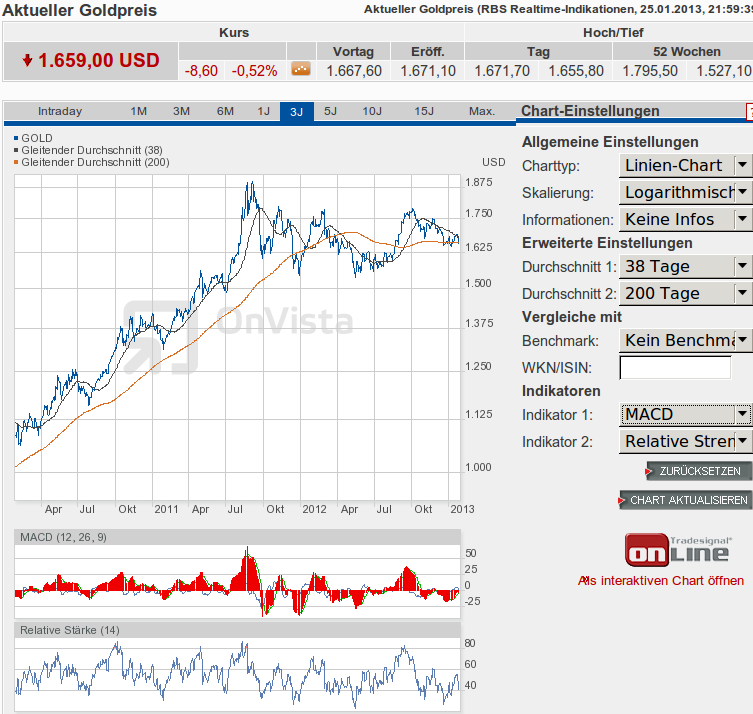
Task: Click the orange chart icon next to -0,52%
Action: click(301, 70)
